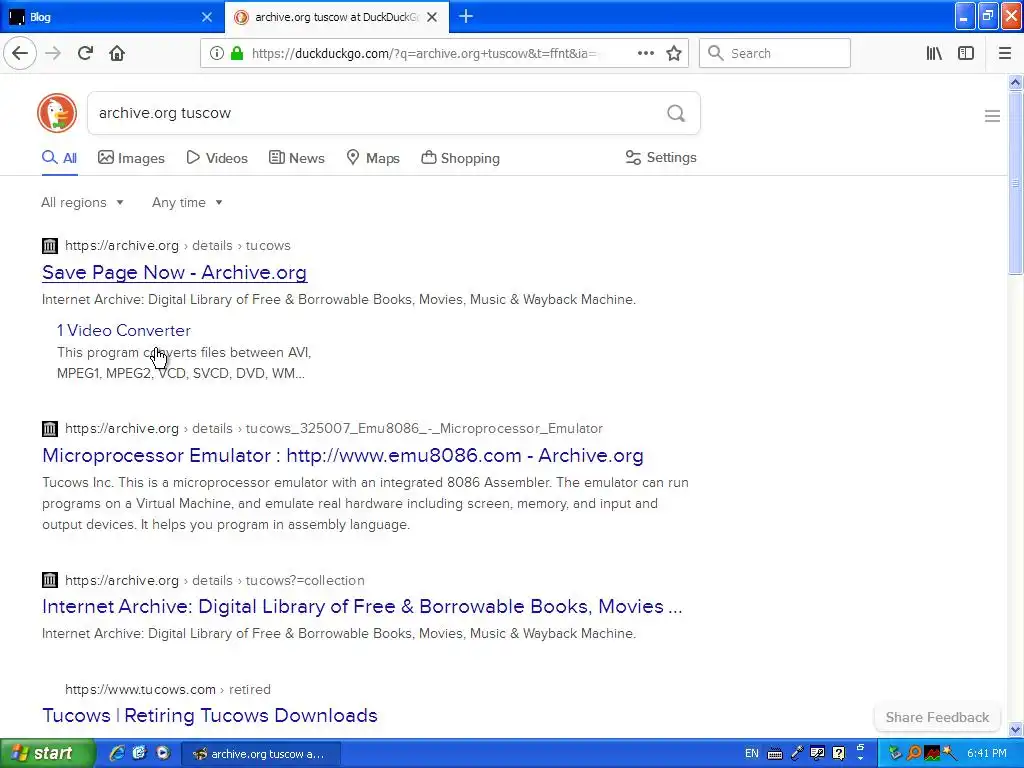This screenshot has height=768, width=1024.
Task: Open DuckDuckGo side menu icon
Action: (x=992, y=116)
